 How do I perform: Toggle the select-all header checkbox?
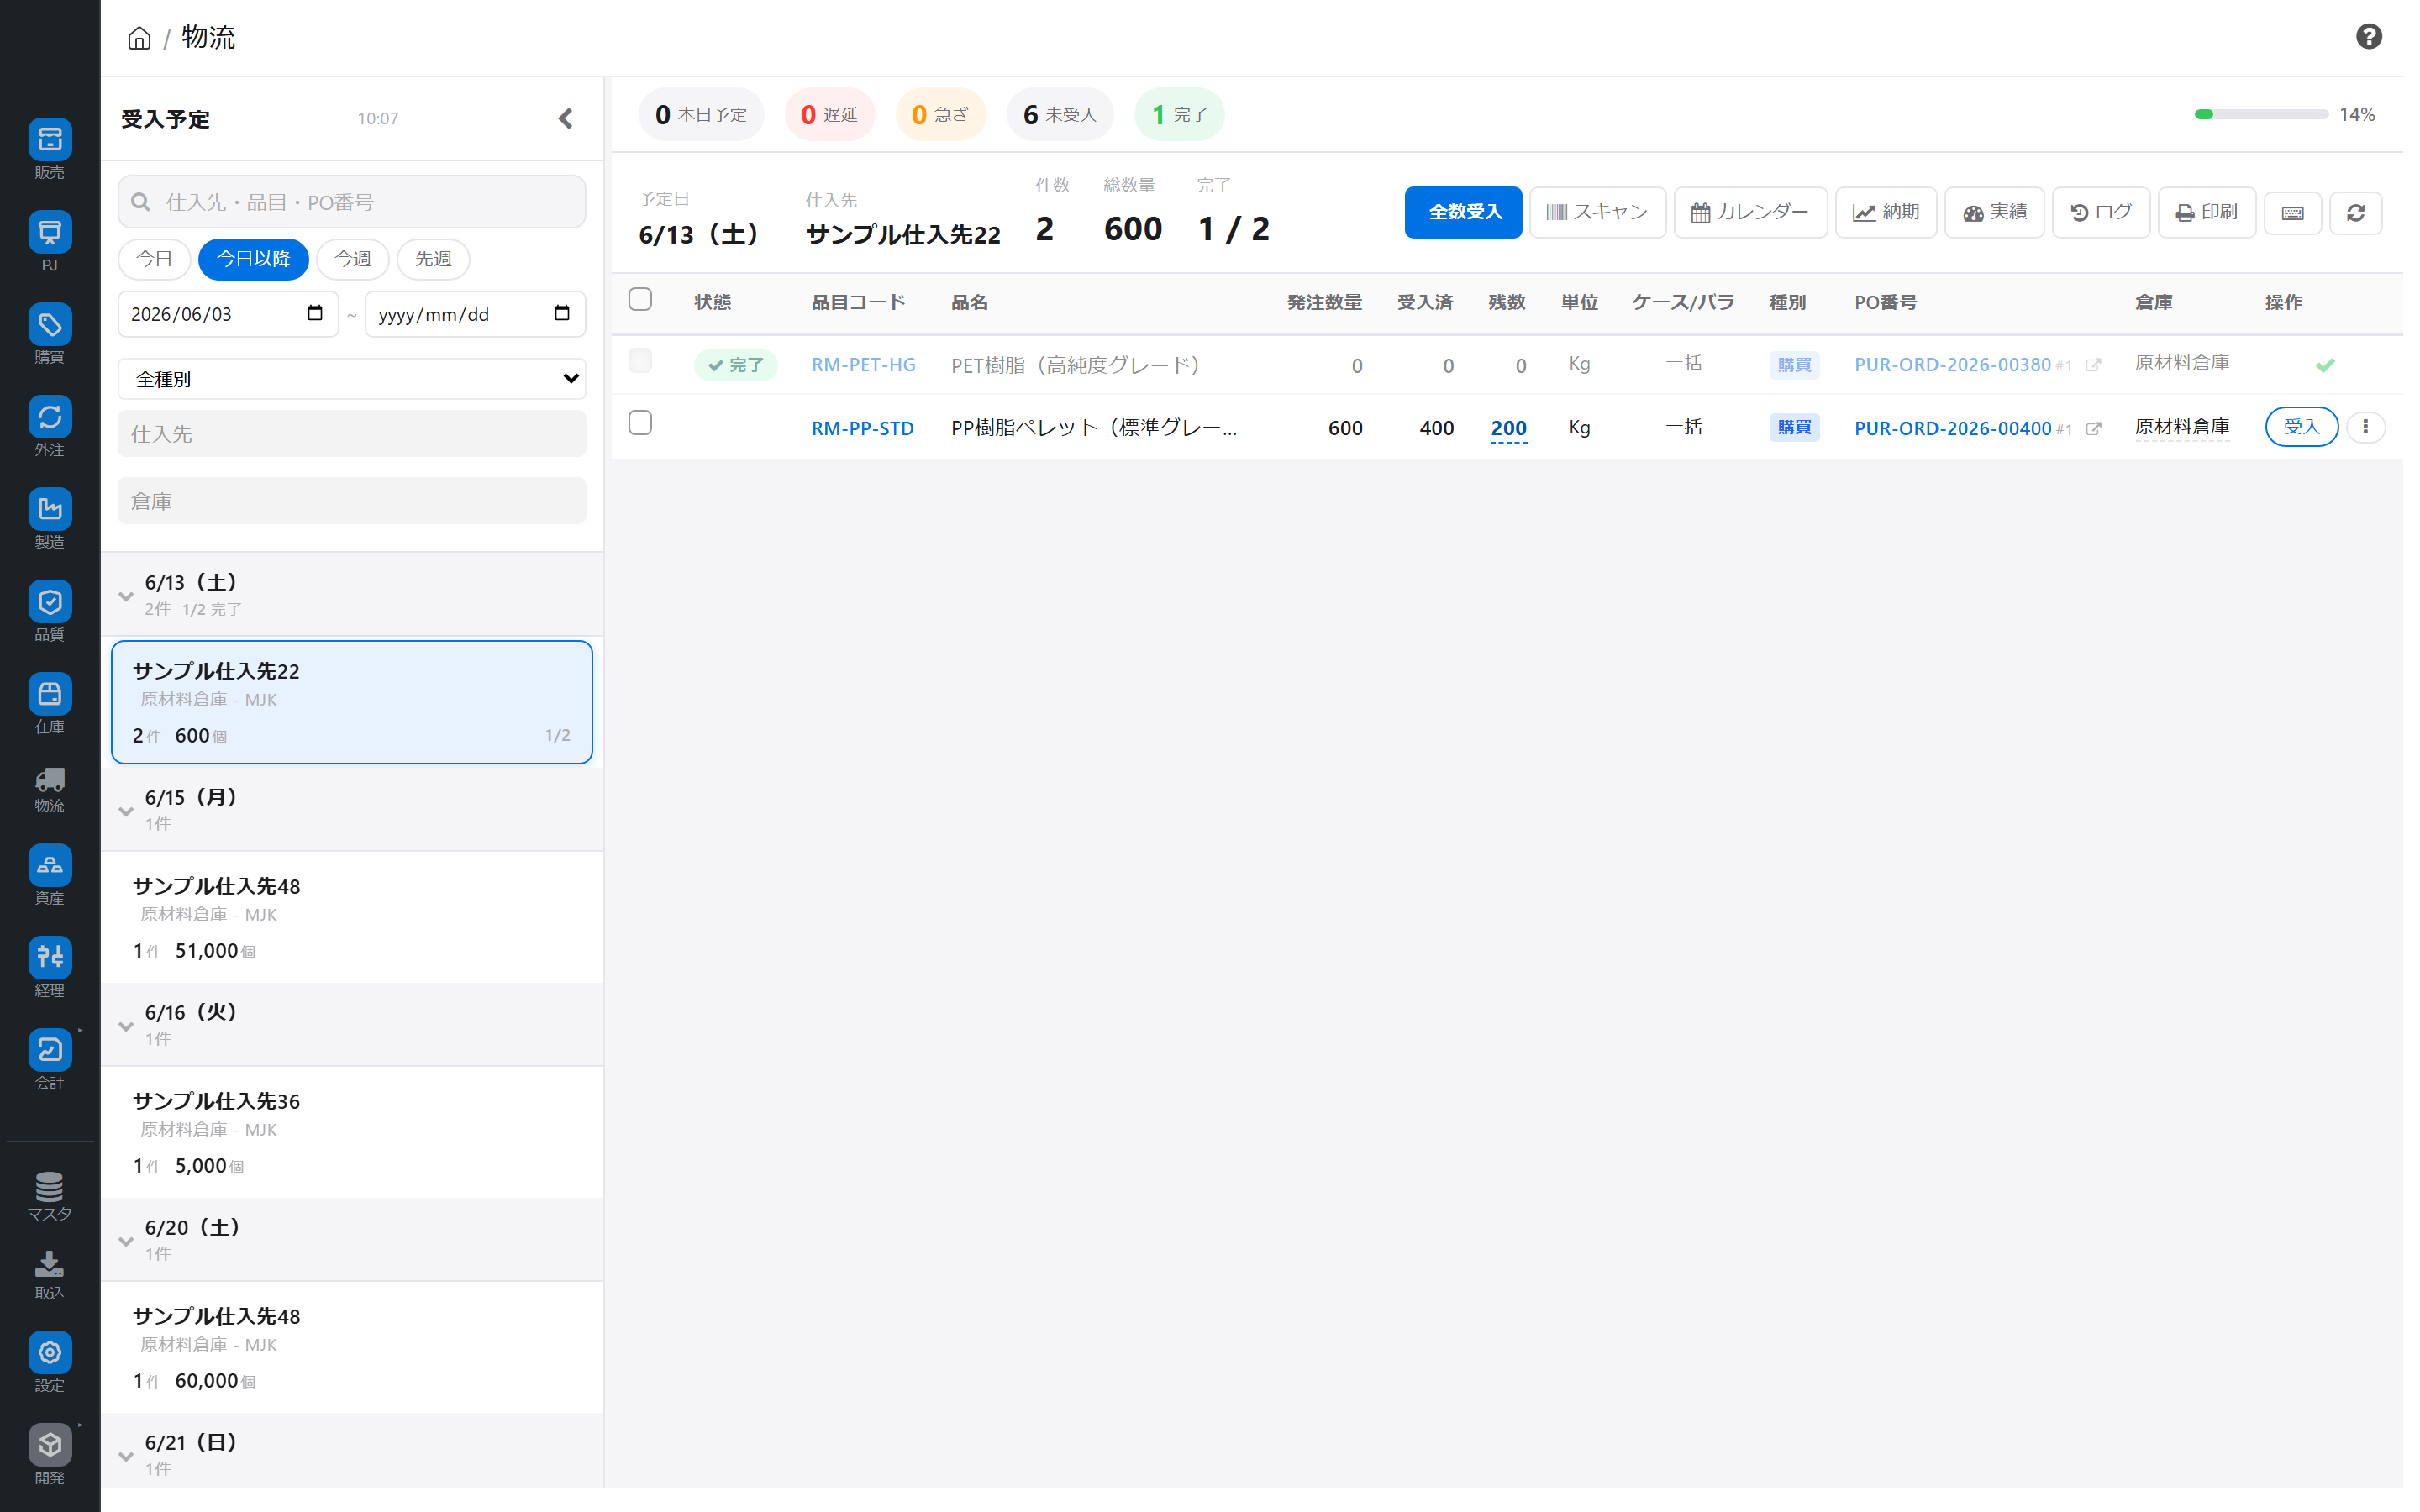pyautogui.click(x=640, y=300)
